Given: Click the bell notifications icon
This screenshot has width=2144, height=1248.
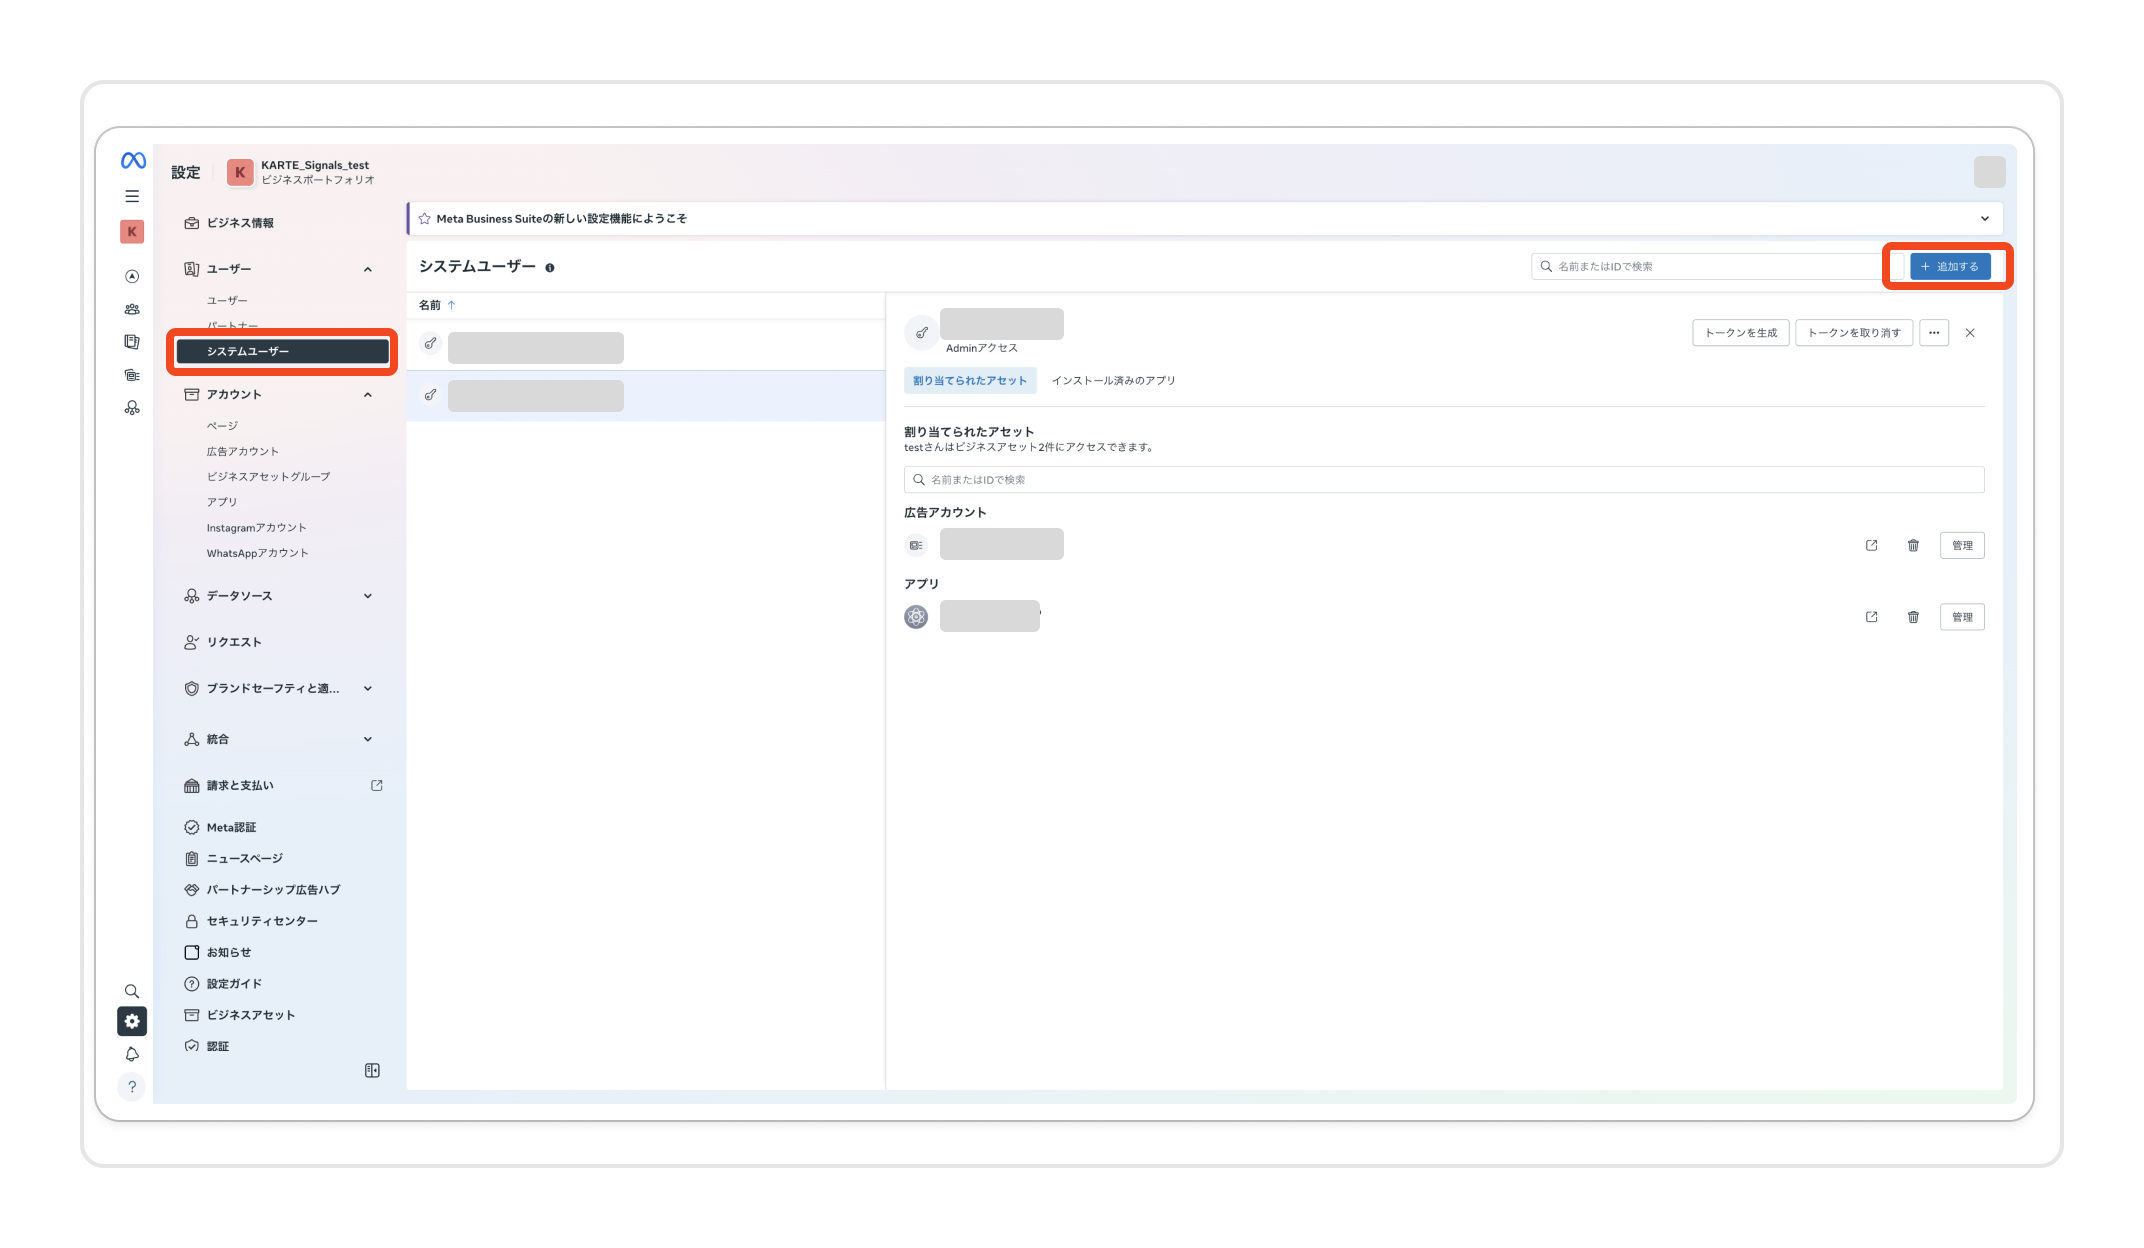Looking at the screenshot, I should [x=132, y=1054].
